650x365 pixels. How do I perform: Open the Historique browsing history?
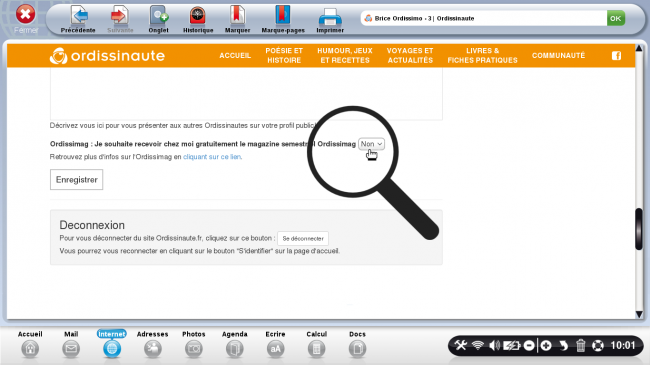[x=198, y=19]
